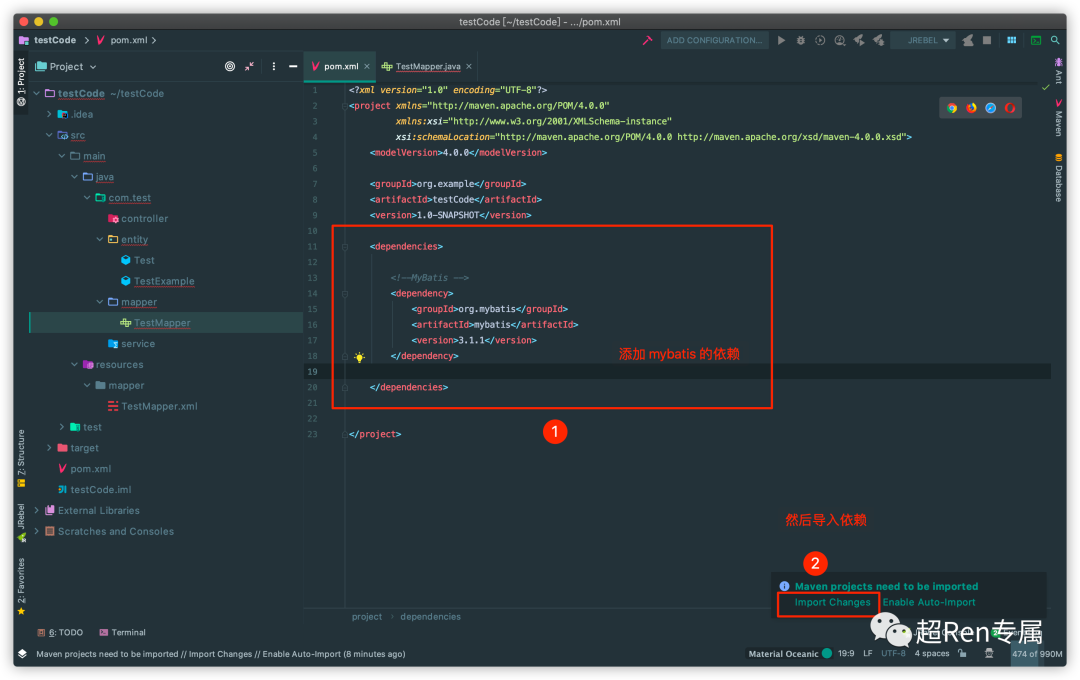
Task: Click the hector inspector icon in status bar
Action: pos(989,654)
